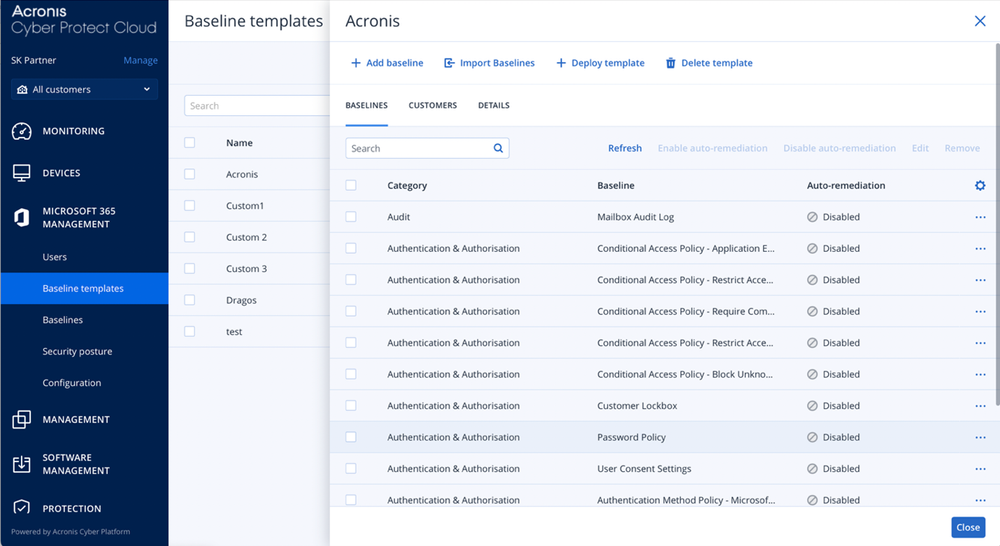The image size is (1000, 546).
Task: Check the User Consent Settings row checkbox
Action: (351, 469)
